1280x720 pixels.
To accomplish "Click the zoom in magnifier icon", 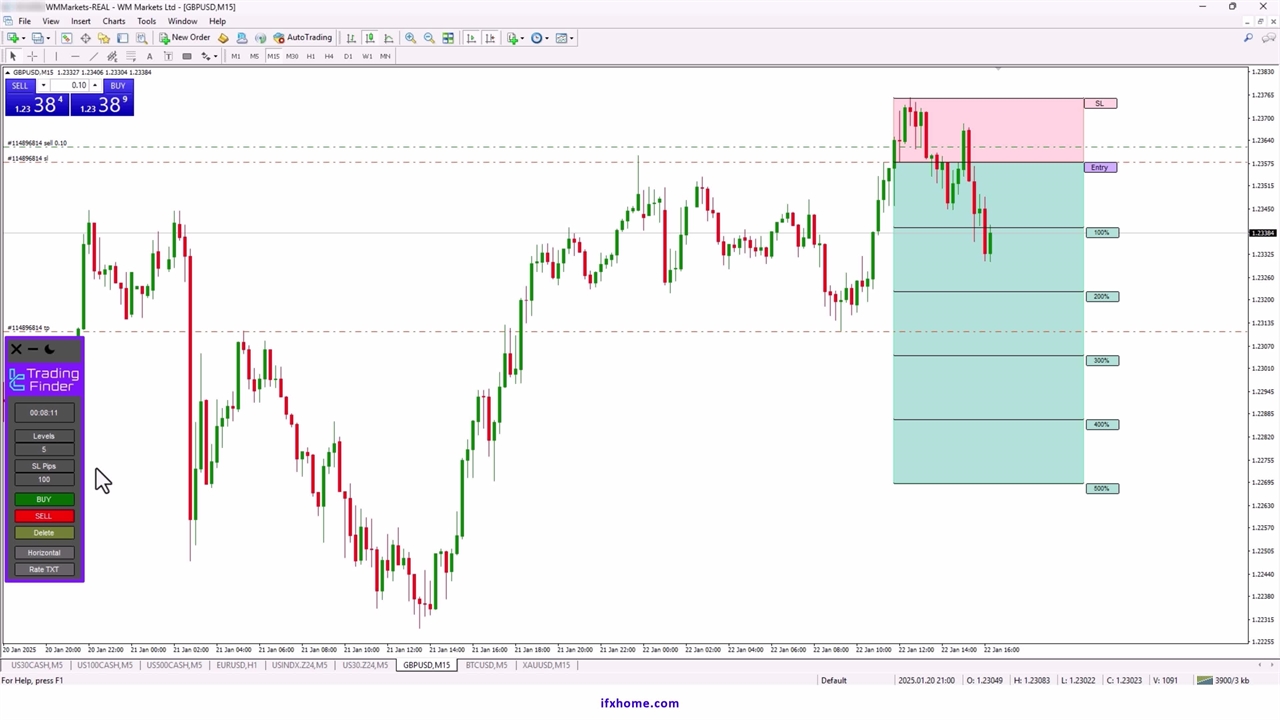I will (410, 38).
